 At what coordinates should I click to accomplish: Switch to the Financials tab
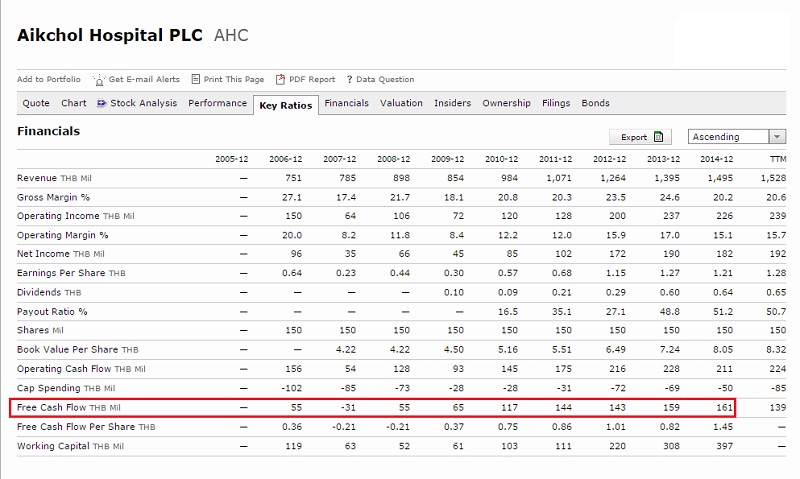(346, 103)
